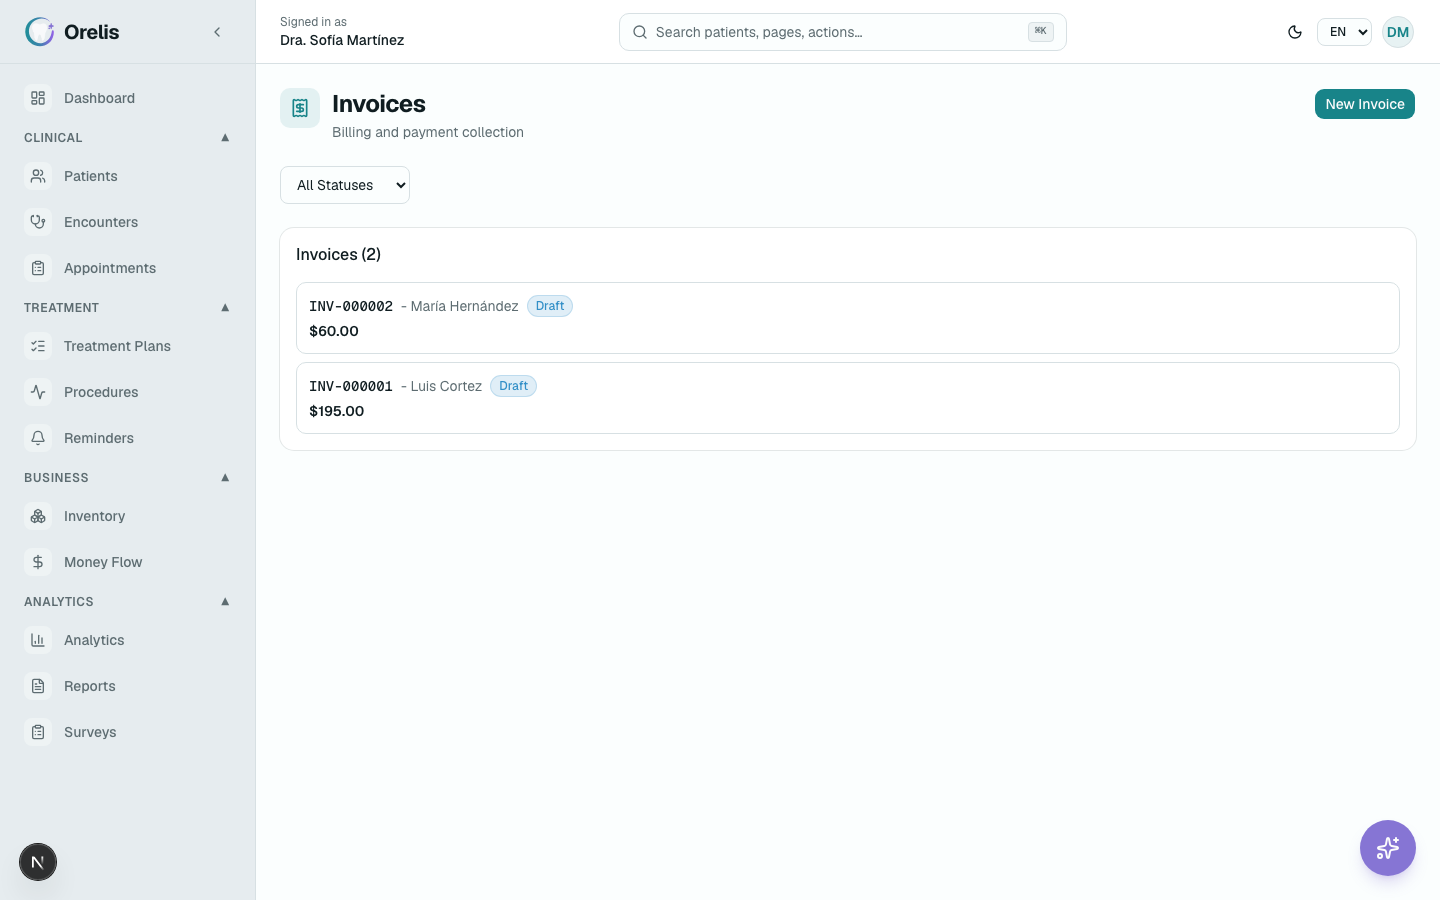
Task: Click the Encounters stethoscope icon
Action: click(38, 222)
